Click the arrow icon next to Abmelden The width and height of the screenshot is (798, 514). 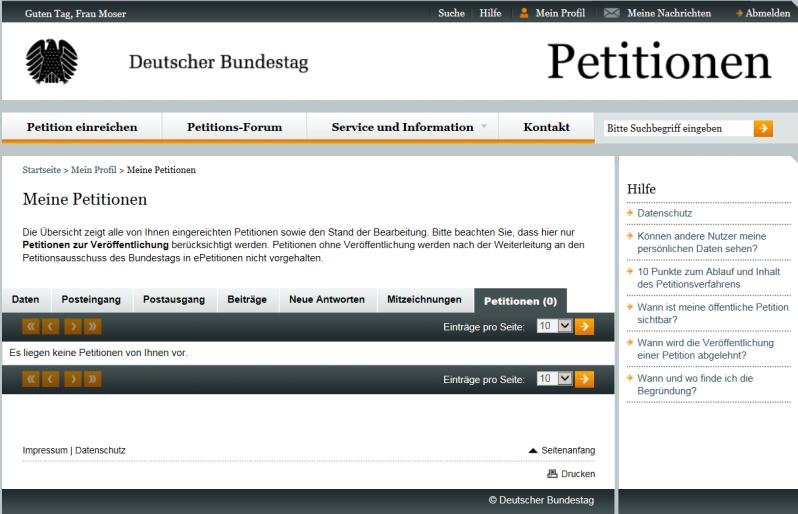tap(739, 13)
